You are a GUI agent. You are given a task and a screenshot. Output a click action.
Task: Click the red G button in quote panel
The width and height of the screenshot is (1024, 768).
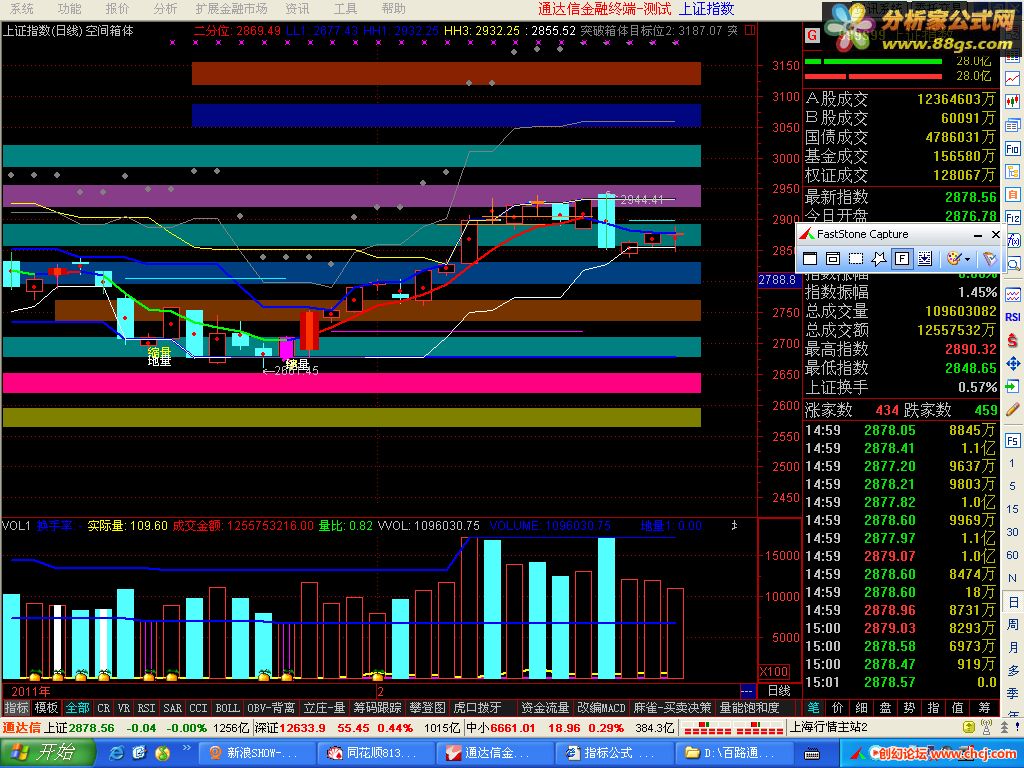coord(812,35)
